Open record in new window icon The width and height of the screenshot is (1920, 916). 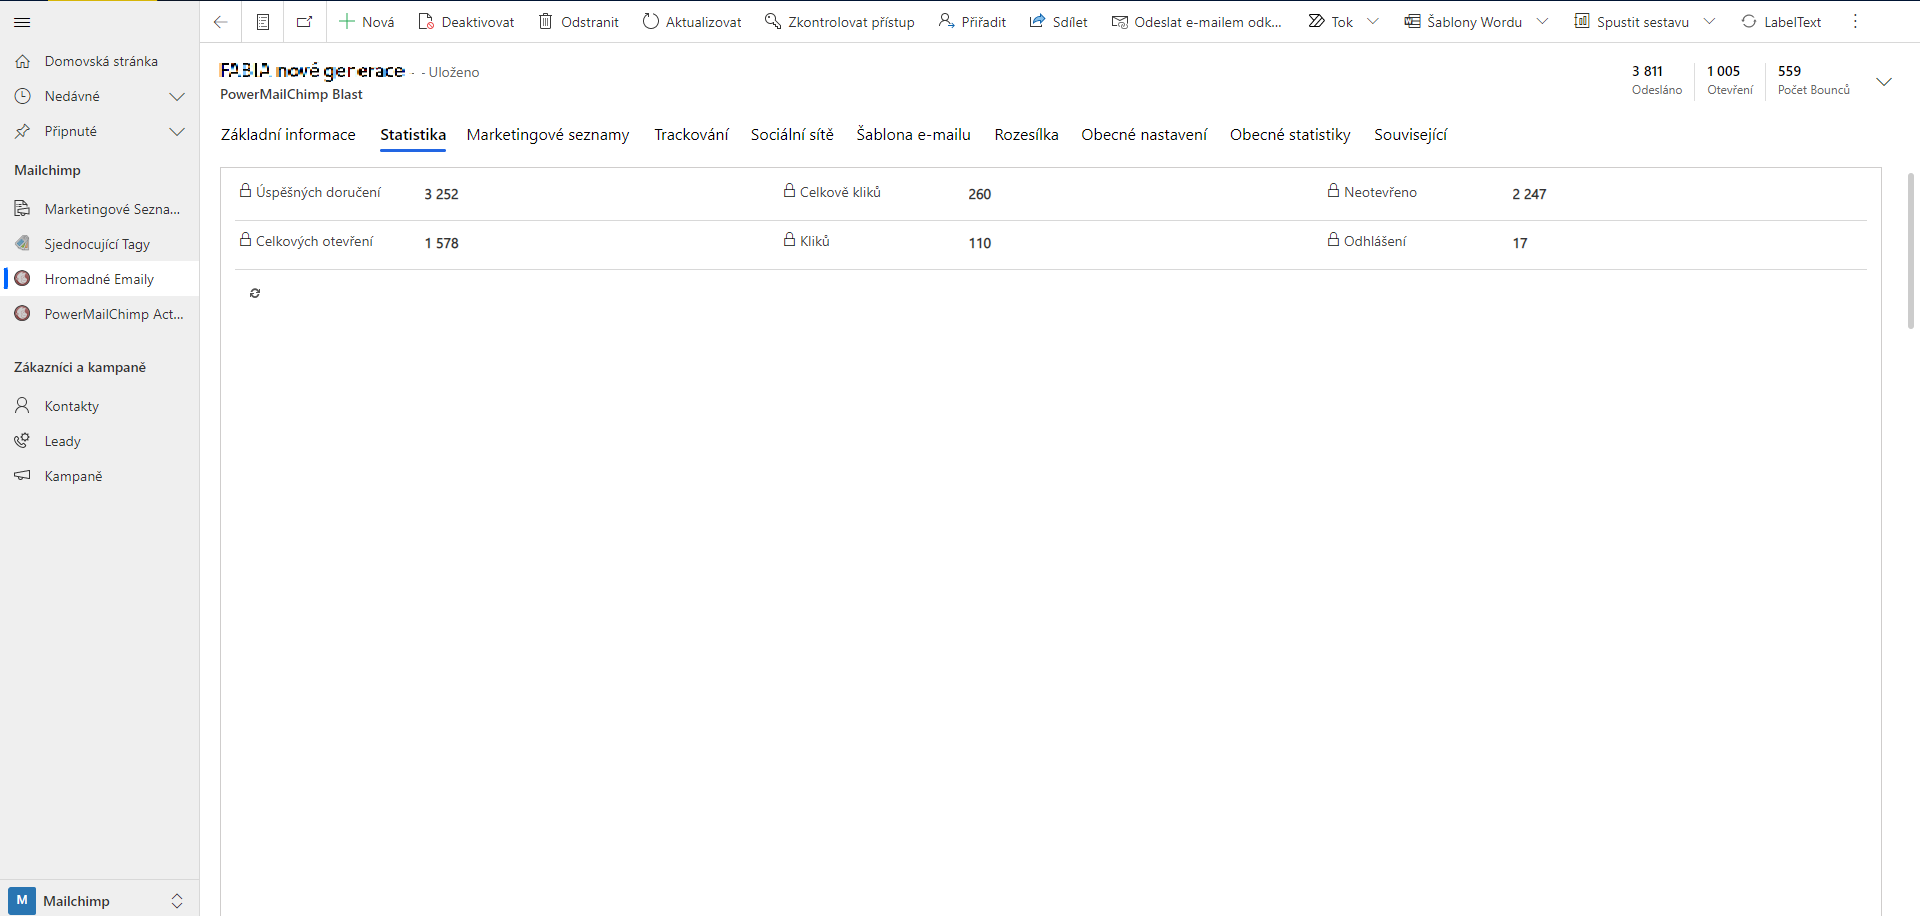[x=305, y=22]
